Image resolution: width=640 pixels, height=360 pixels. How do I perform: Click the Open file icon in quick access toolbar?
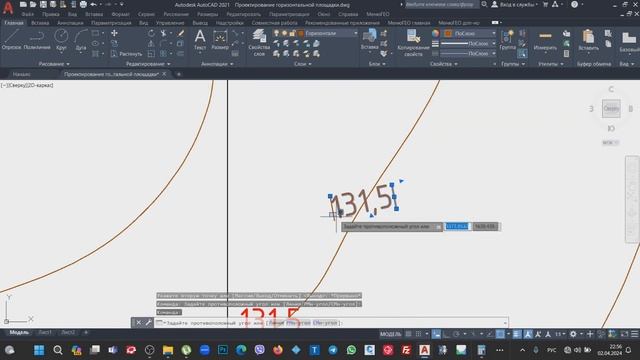click(x=33, y=4)
